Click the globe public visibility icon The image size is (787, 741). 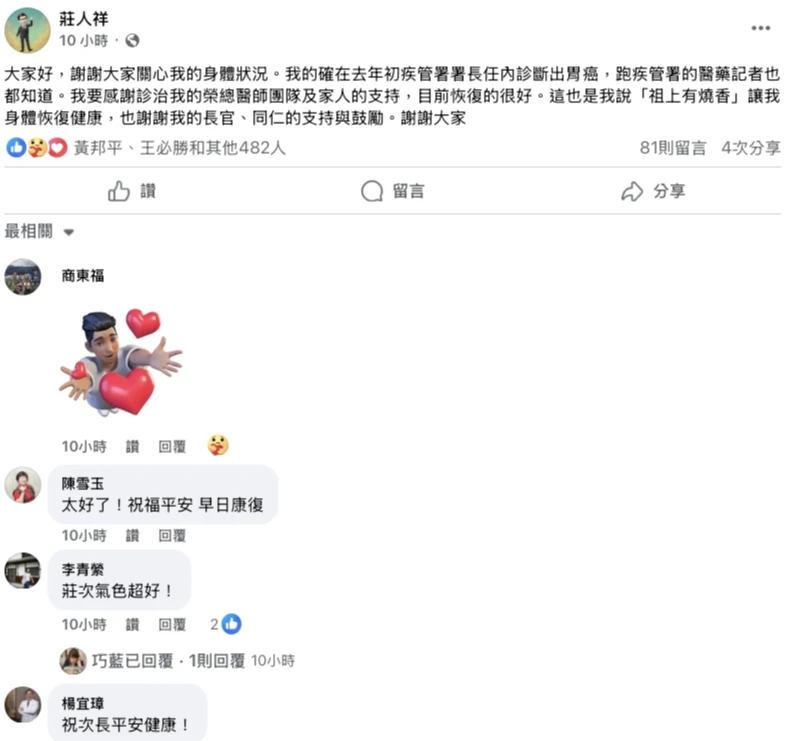click(x=133, y=40)
